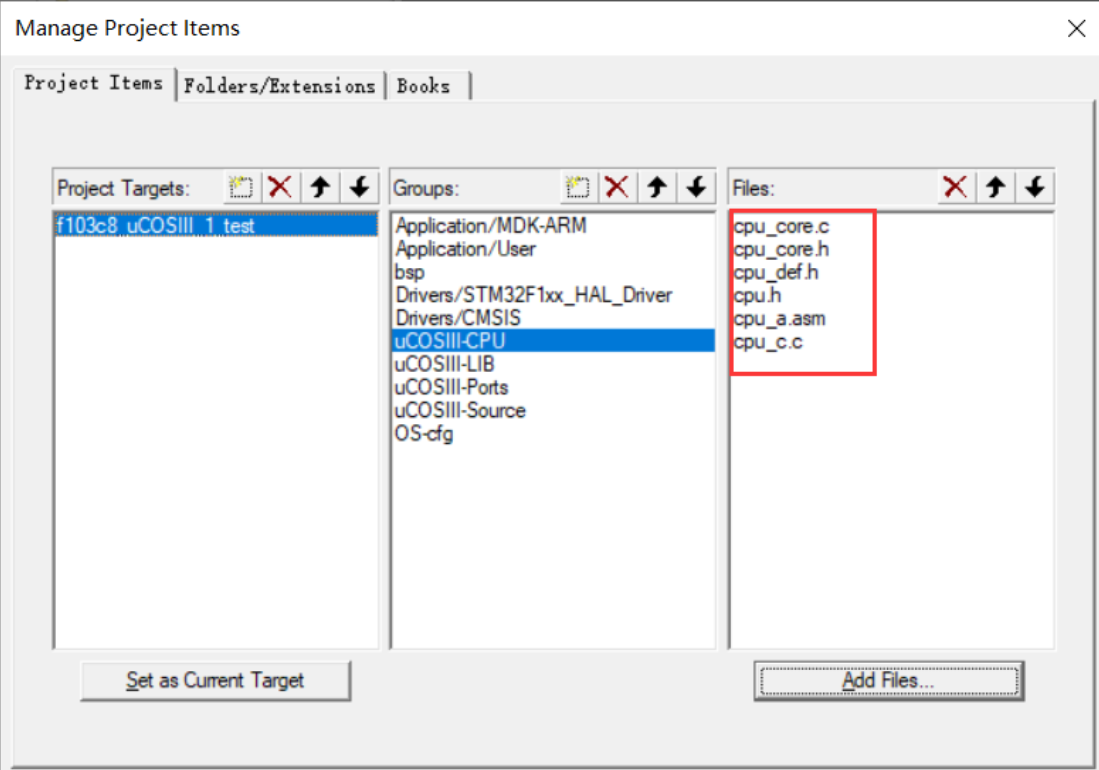Select the OS-cfg group entry

coord(424,434)
